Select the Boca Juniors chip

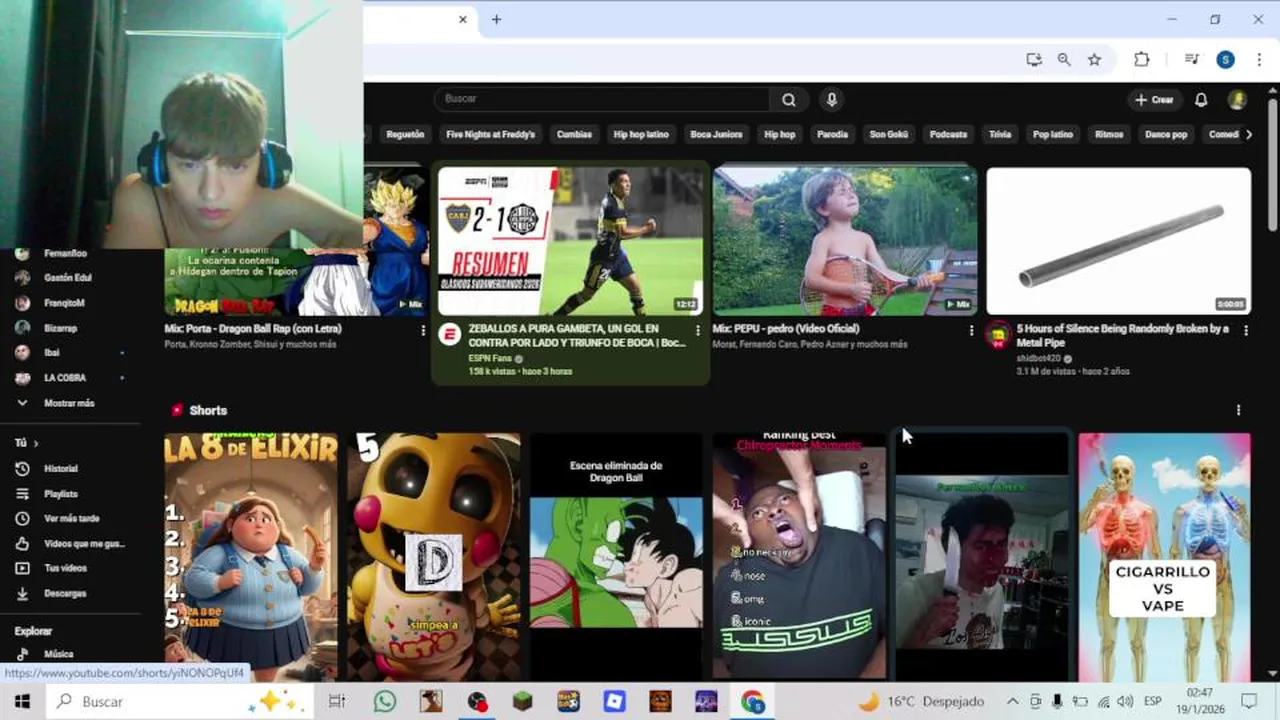pos(716,134)
